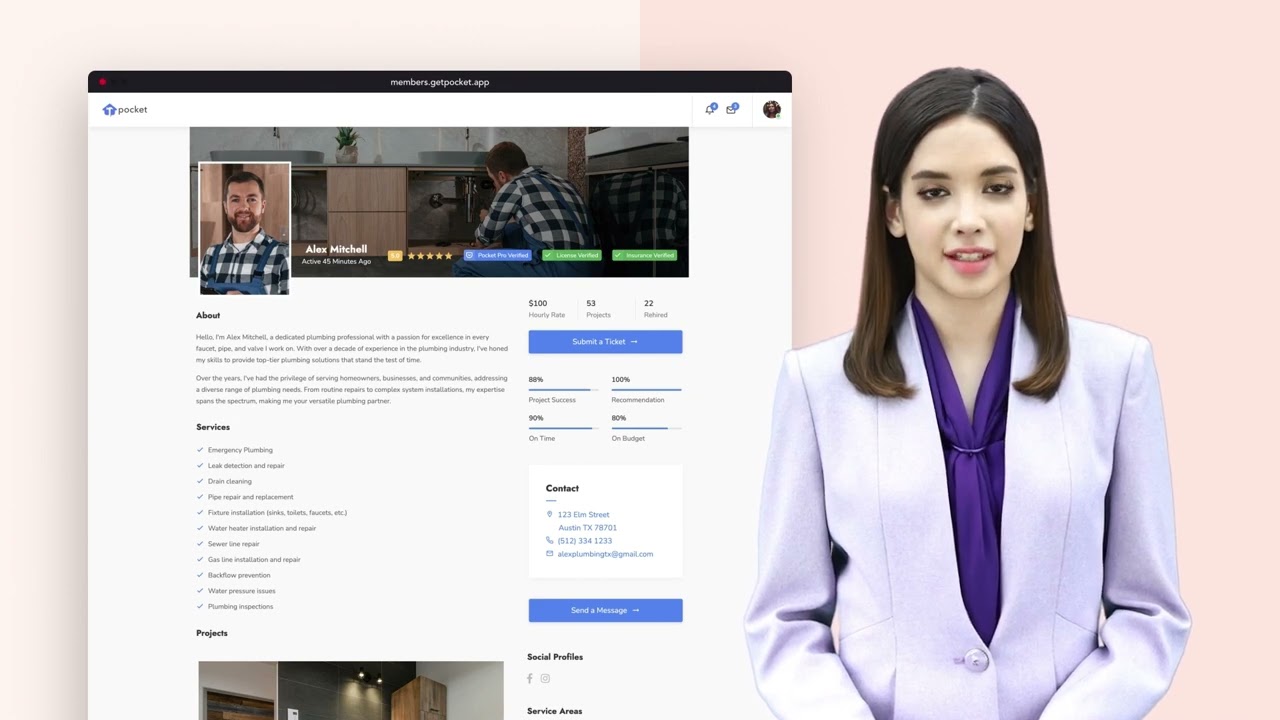Click the checkmark beside Leak detection and repair
1280x720 pixels.
(200, 466)
